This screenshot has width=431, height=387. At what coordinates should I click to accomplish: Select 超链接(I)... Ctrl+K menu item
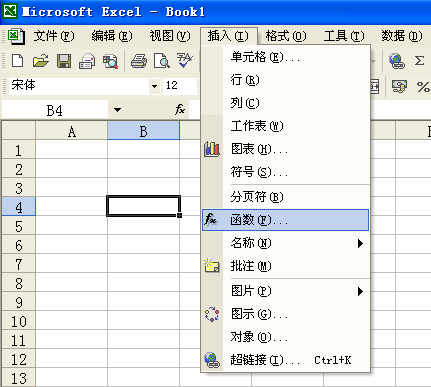pyautogui.click(x=285, y=360)
